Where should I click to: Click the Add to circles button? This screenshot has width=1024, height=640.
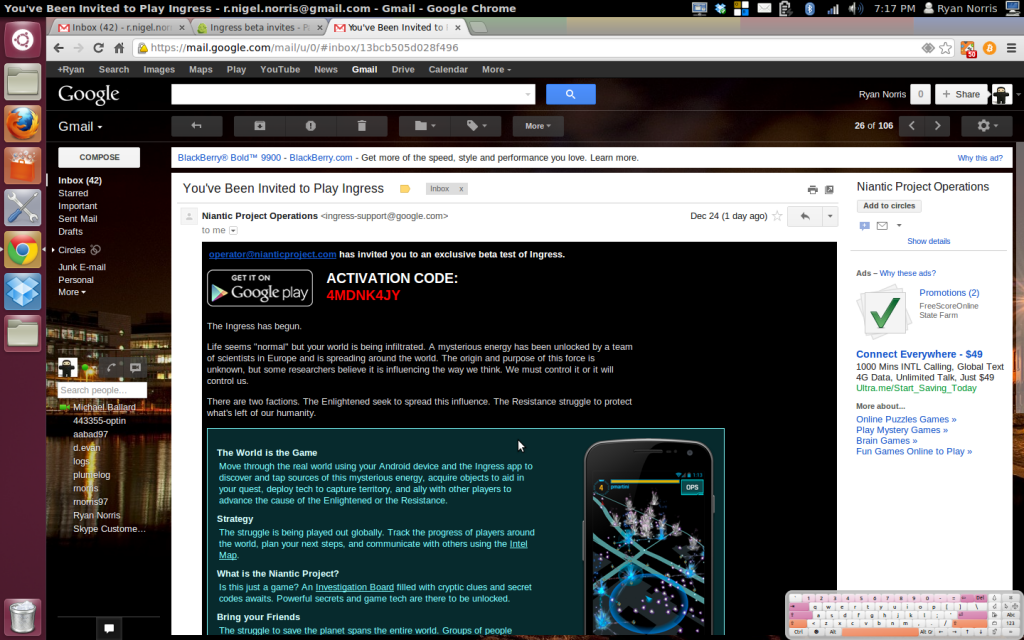click(x=889, y=206)
